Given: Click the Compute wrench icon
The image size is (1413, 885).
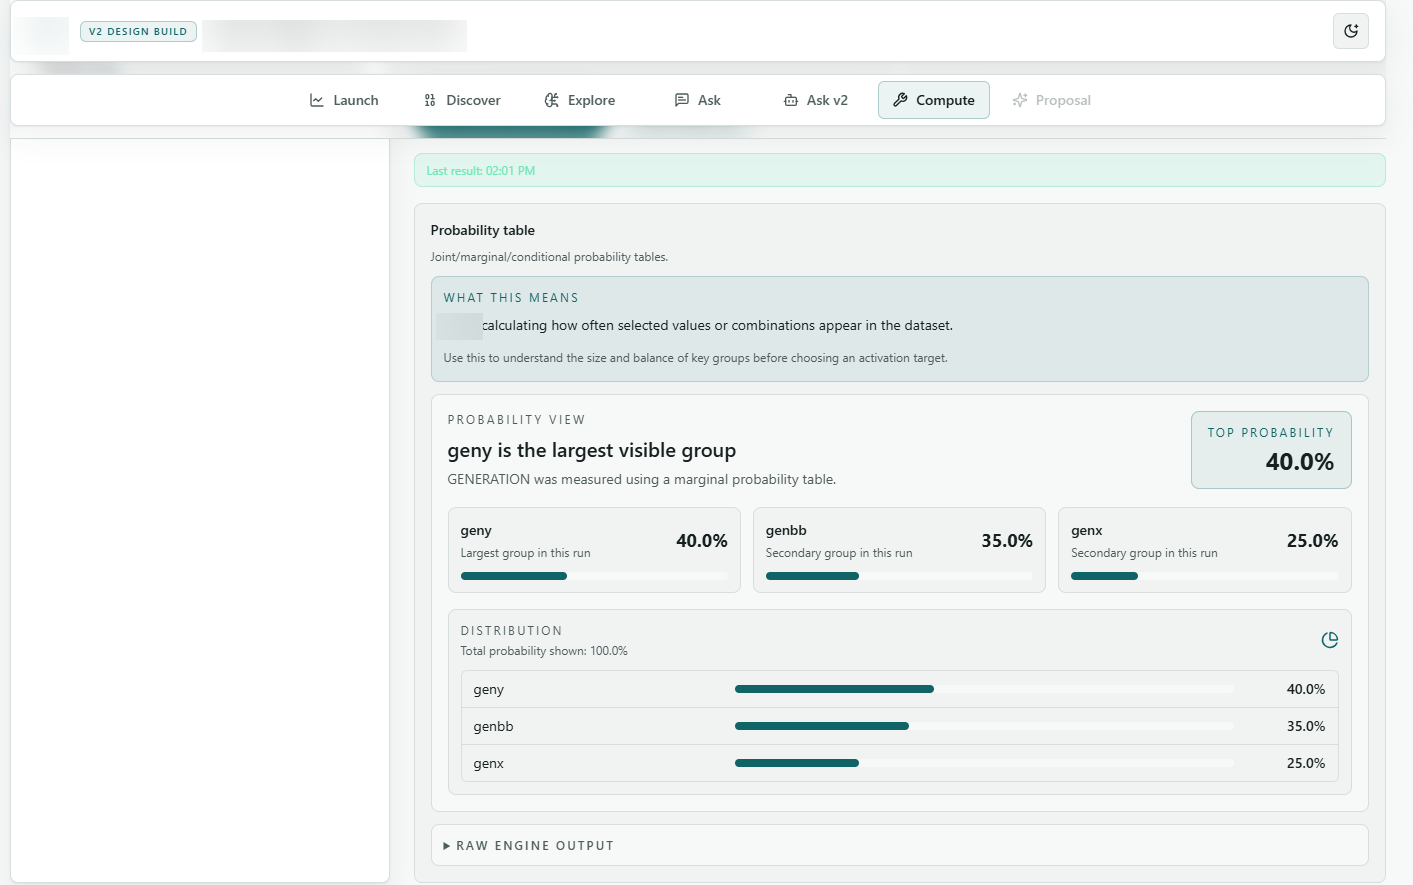Looking at the screenshot, I should [900, 100].
